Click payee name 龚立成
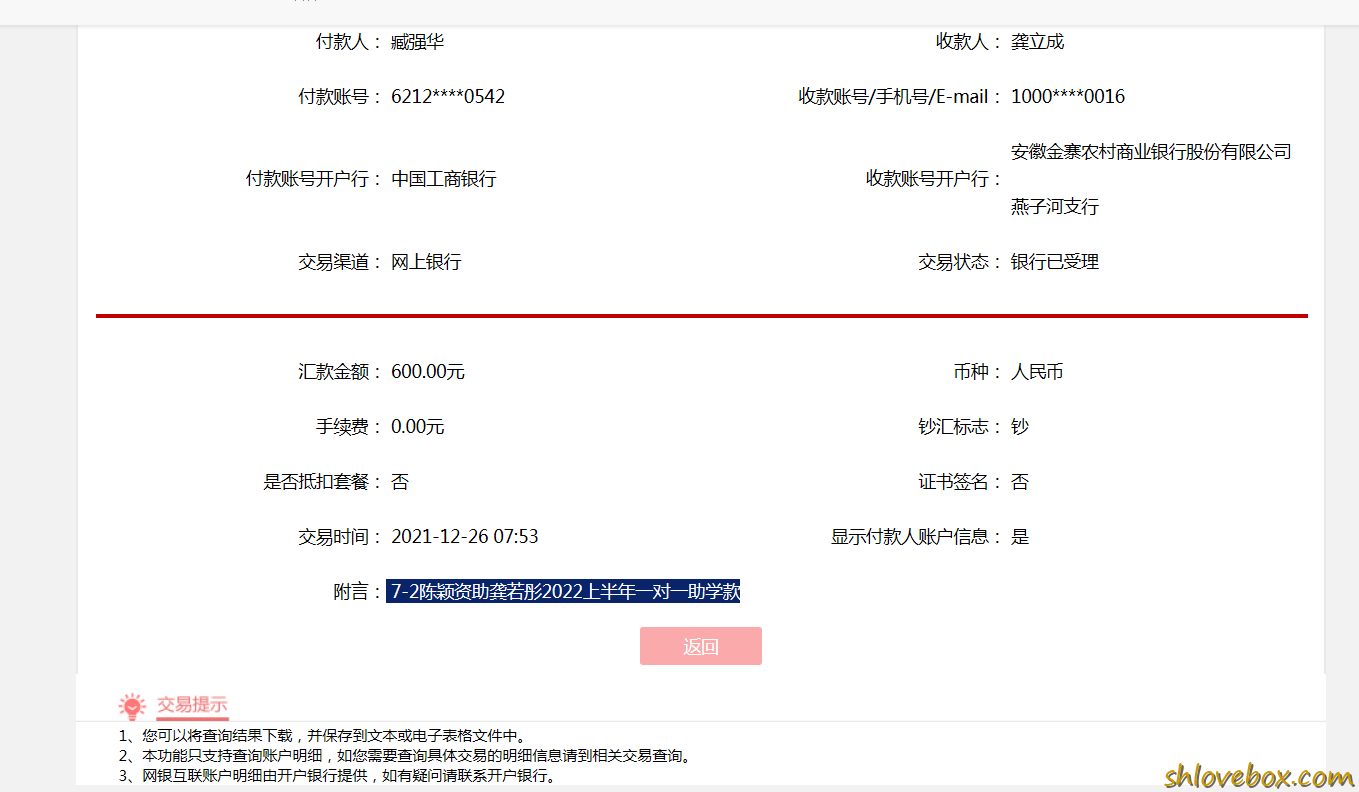The image size is (1359, 792). coord(1038,42)
